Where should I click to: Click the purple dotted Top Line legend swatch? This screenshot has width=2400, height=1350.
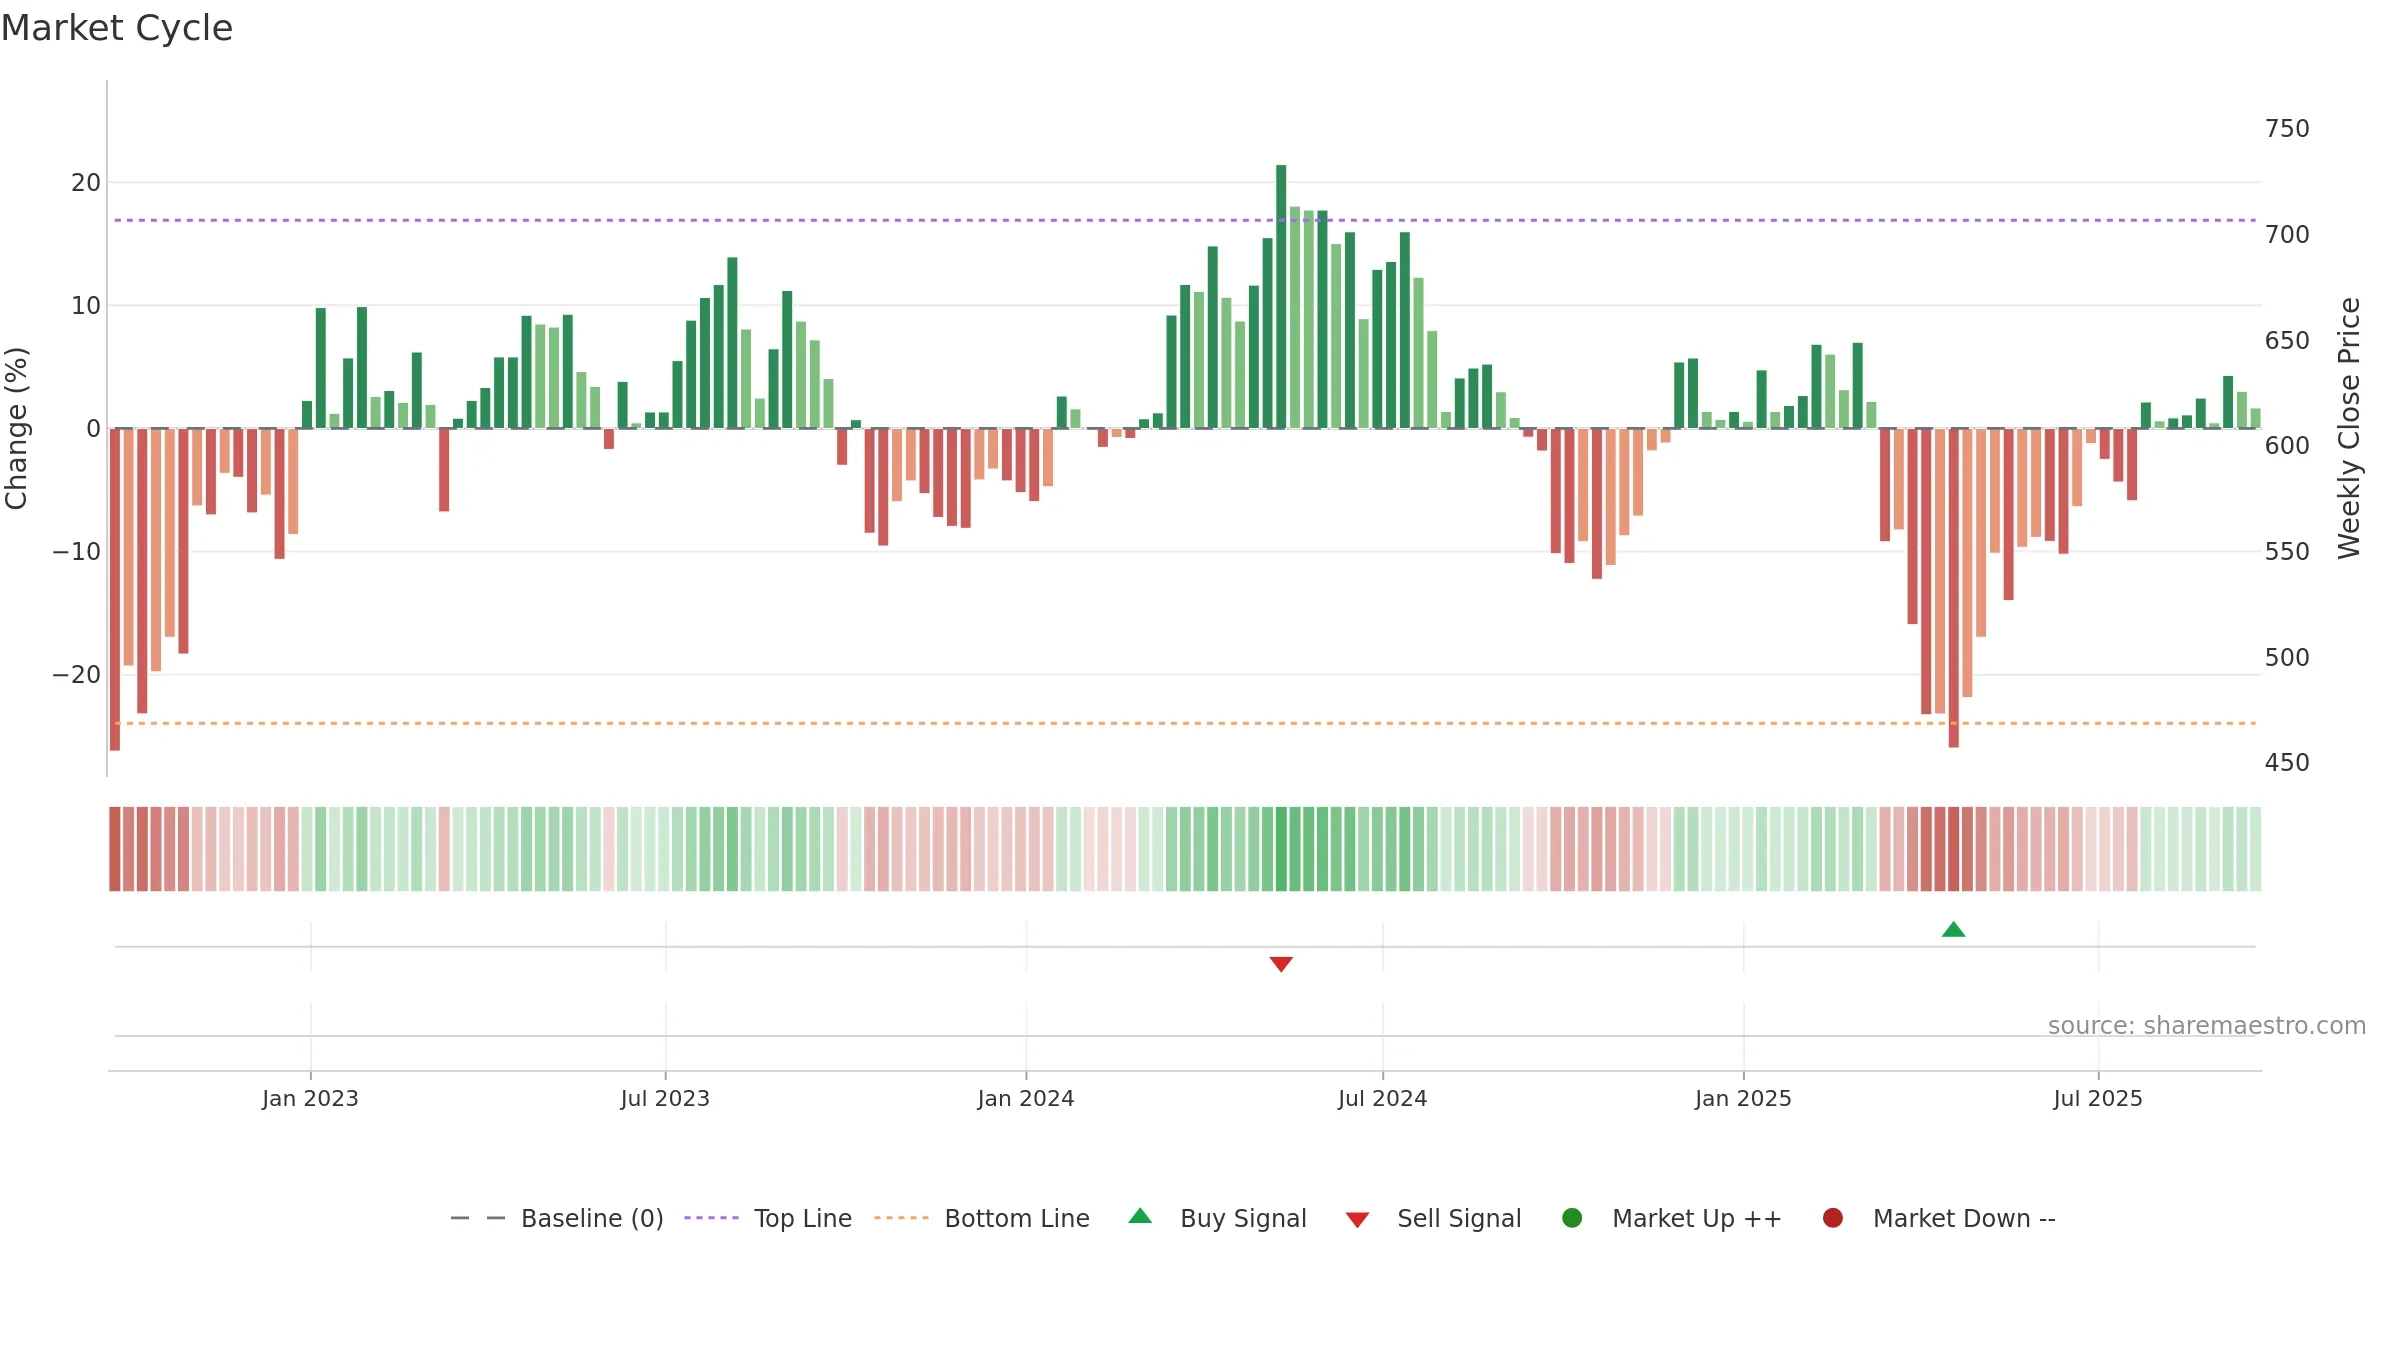pyautogui.click(x=711, y=1218)
